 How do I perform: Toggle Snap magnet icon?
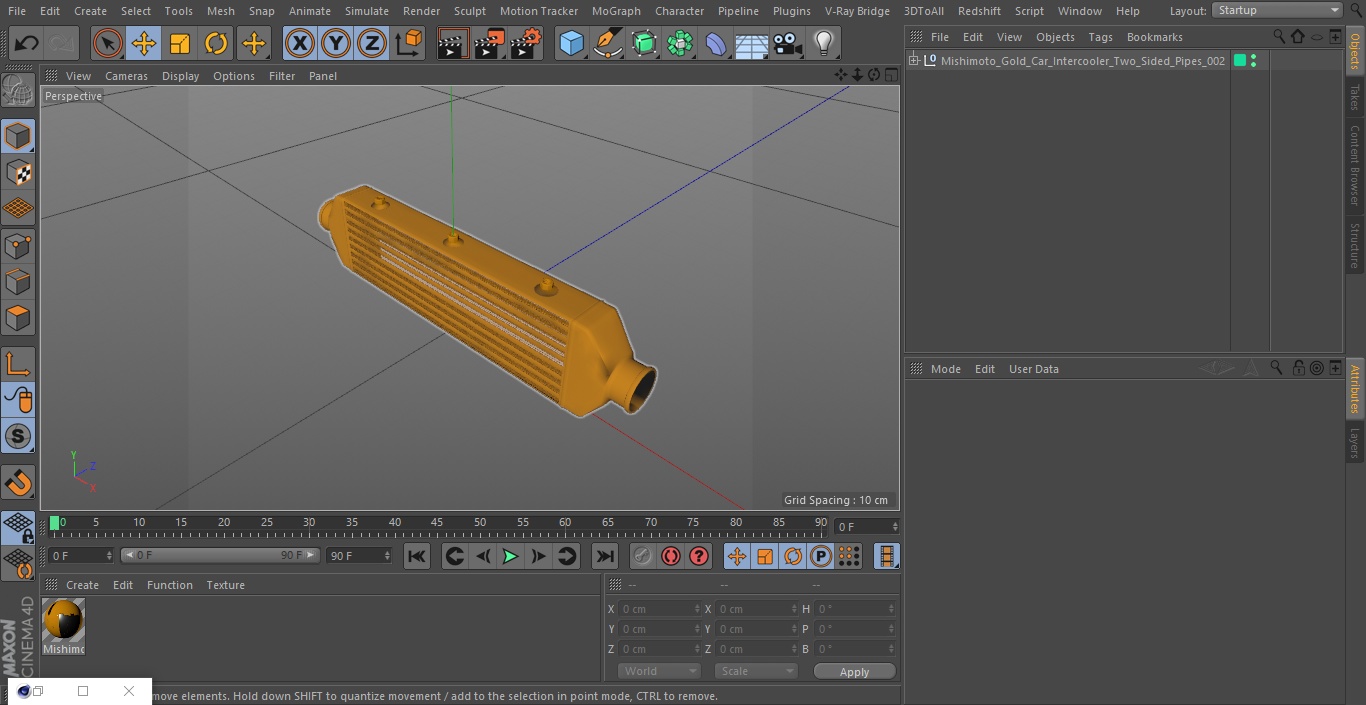point(18,483)
